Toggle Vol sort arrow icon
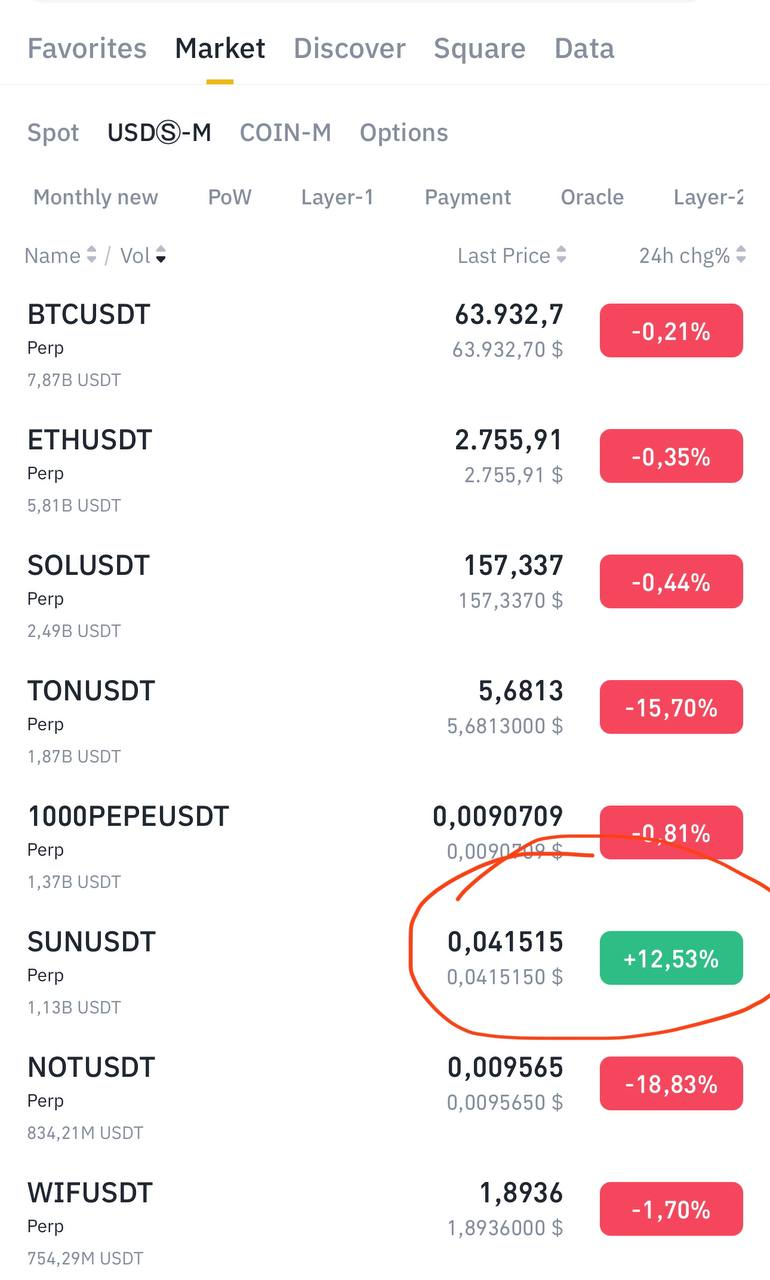 pyautogui.click(x=161, y=256)
